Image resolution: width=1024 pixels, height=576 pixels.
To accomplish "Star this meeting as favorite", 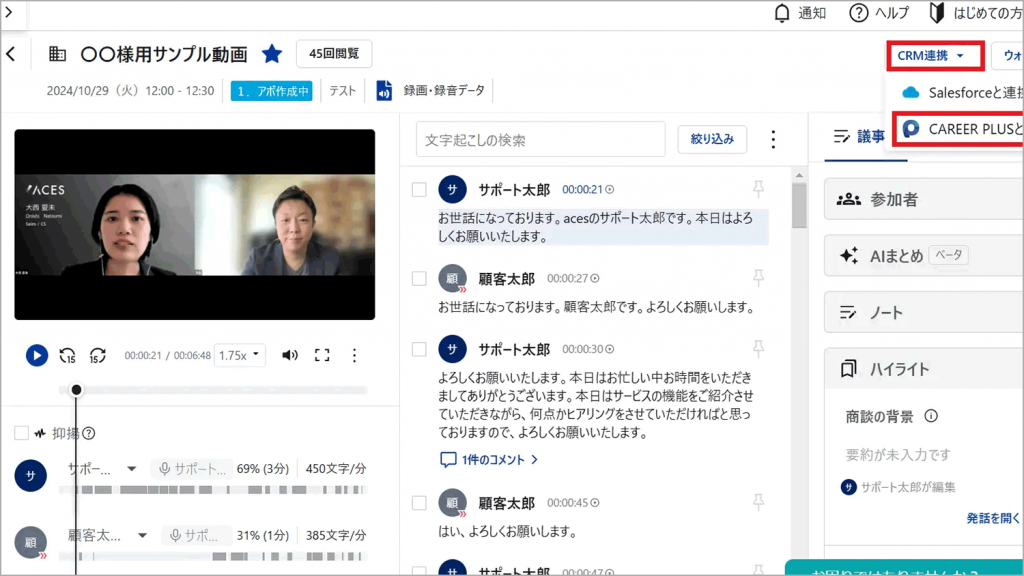I will tap(272, 54).
